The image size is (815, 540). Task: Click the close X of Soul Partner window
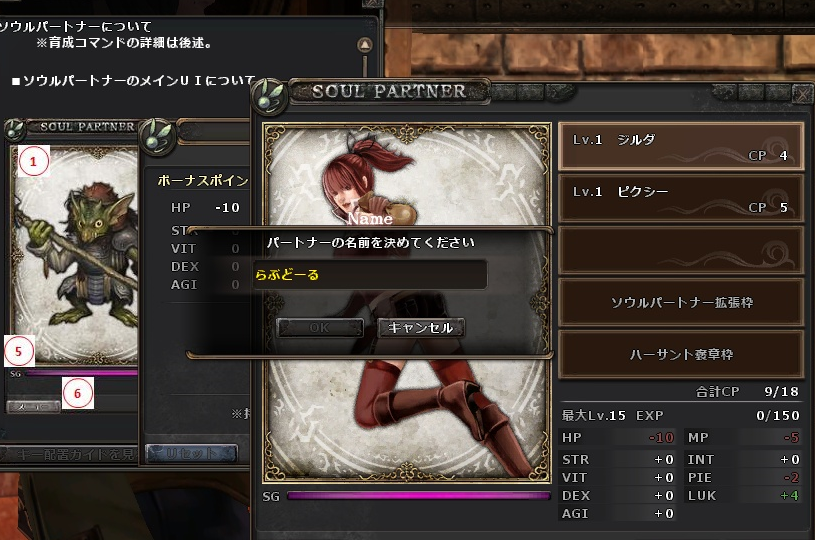(x=803, y=95)
